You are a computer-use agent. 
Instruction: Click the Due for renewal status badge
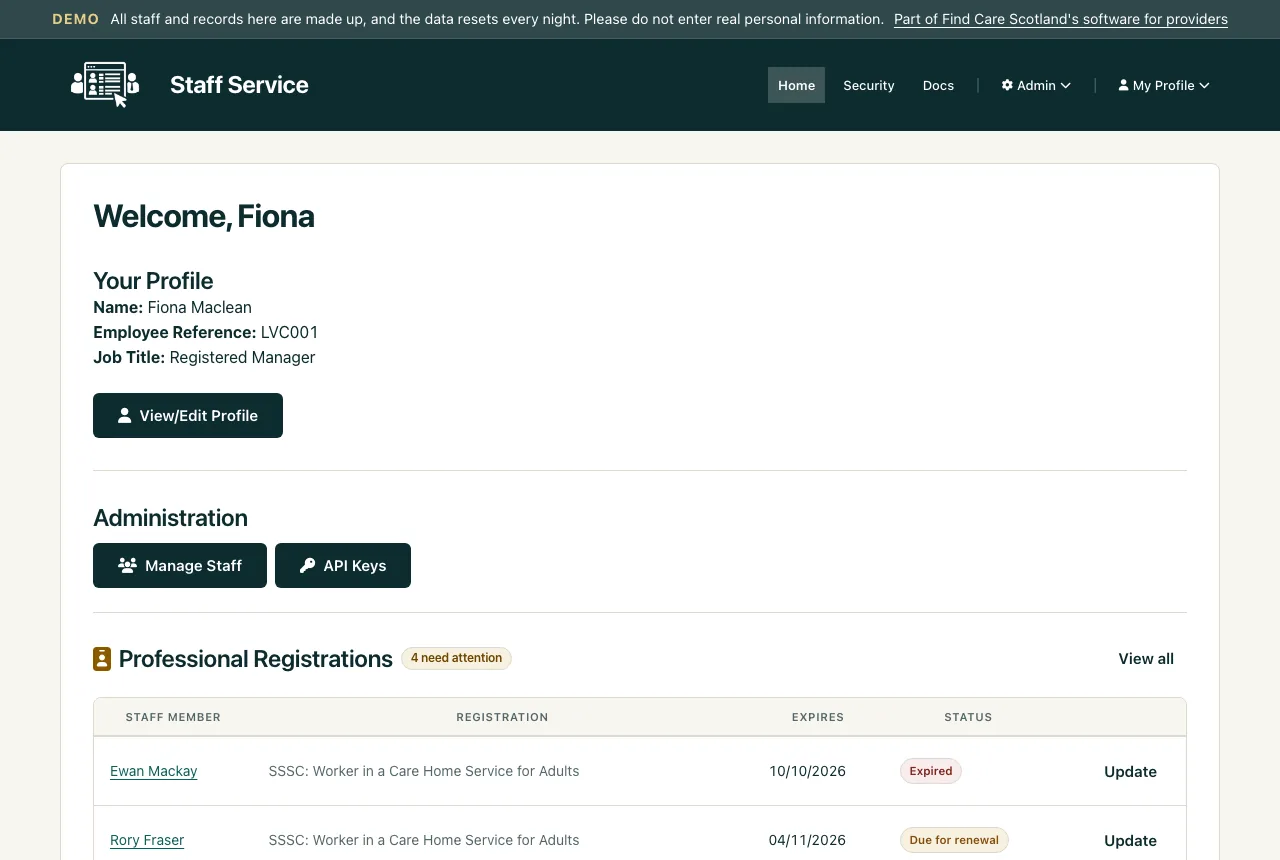click(x=954, y=840)
